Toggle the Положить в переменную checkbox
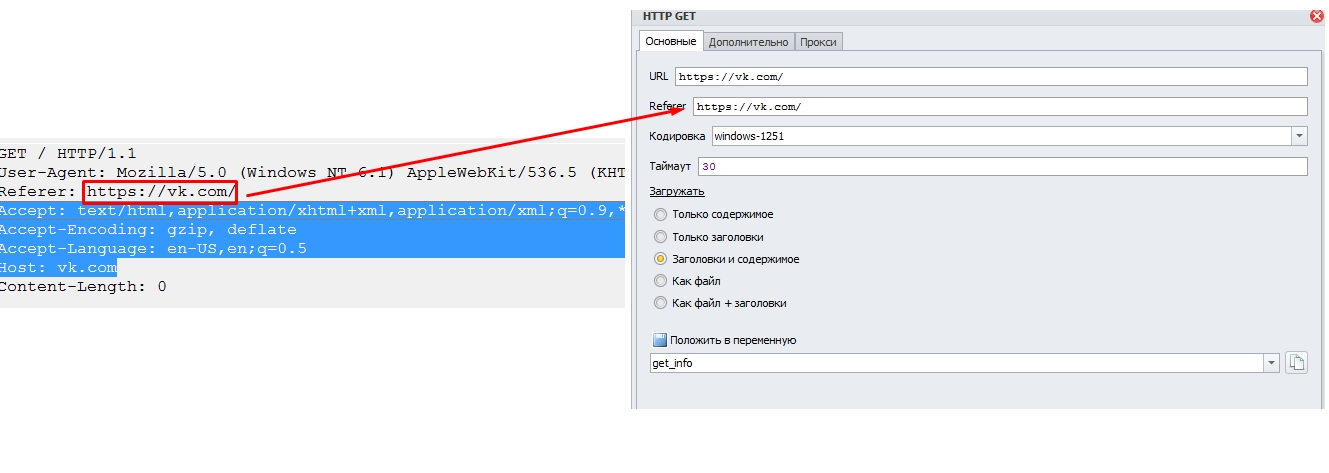The height and width of the screenshot is (473, 1329). coord(660,340)
